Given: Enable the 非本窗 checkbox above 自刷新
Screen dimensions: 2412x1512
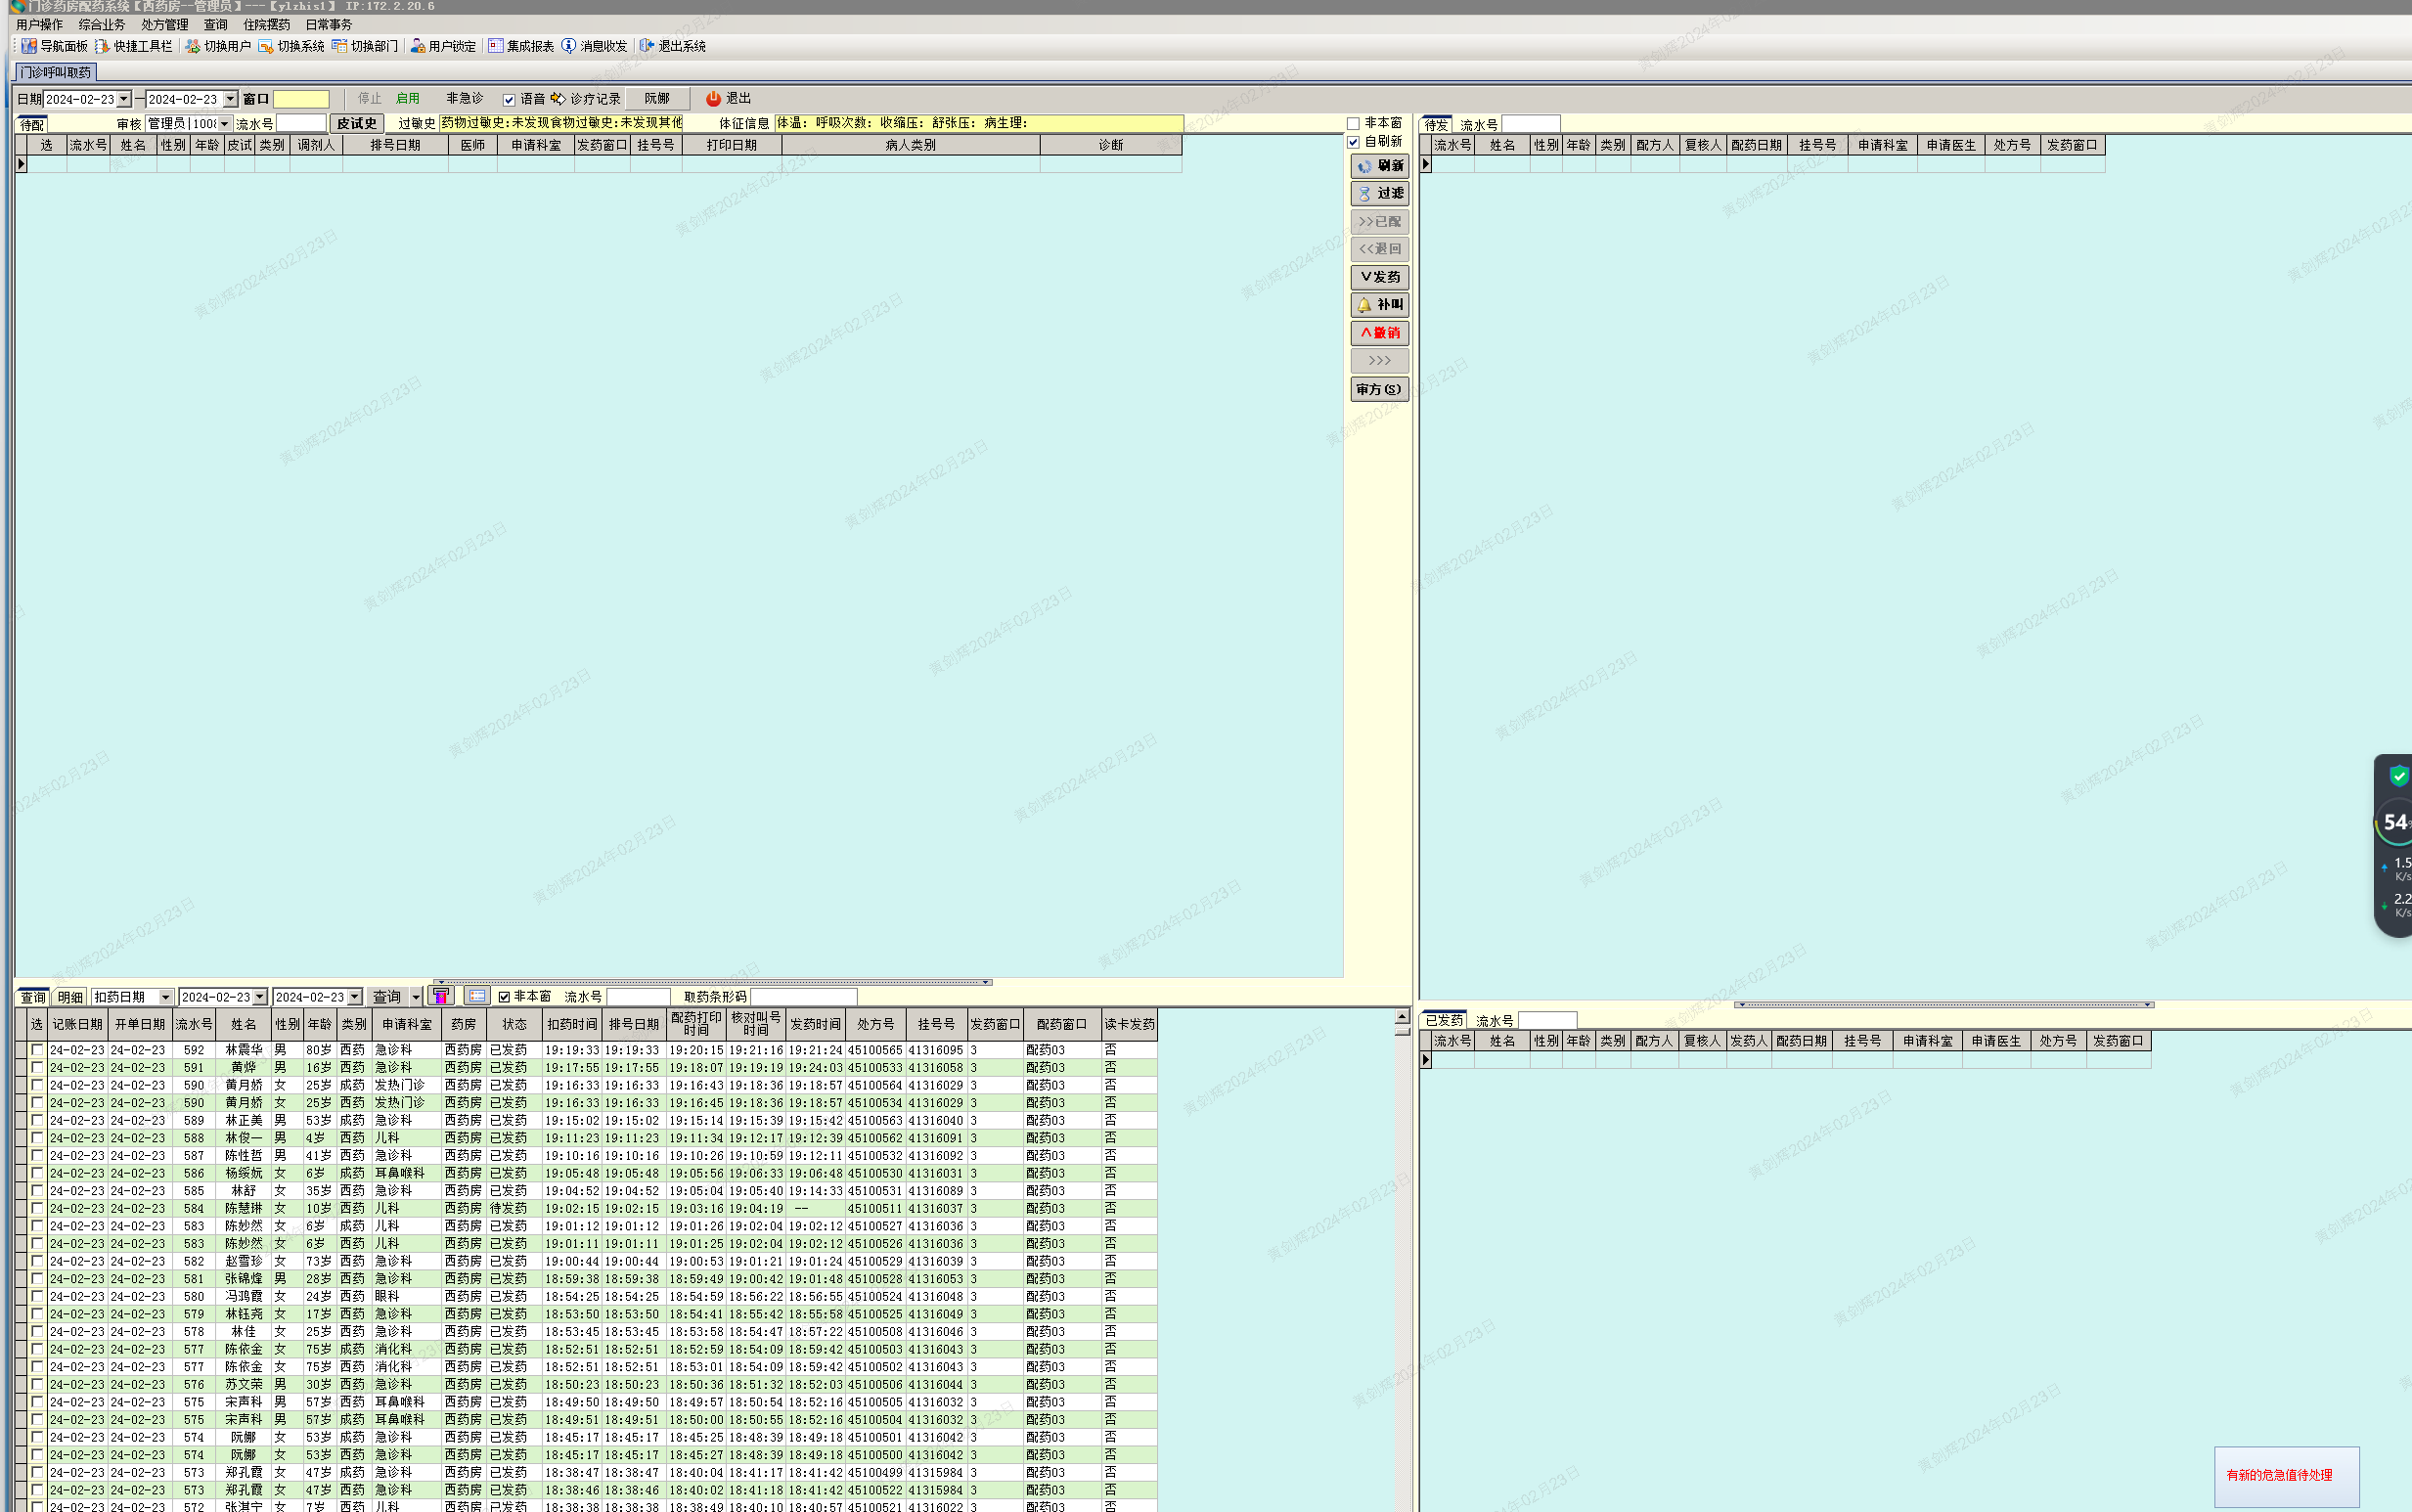Looking at the screenshot, I should (1354, 124).
